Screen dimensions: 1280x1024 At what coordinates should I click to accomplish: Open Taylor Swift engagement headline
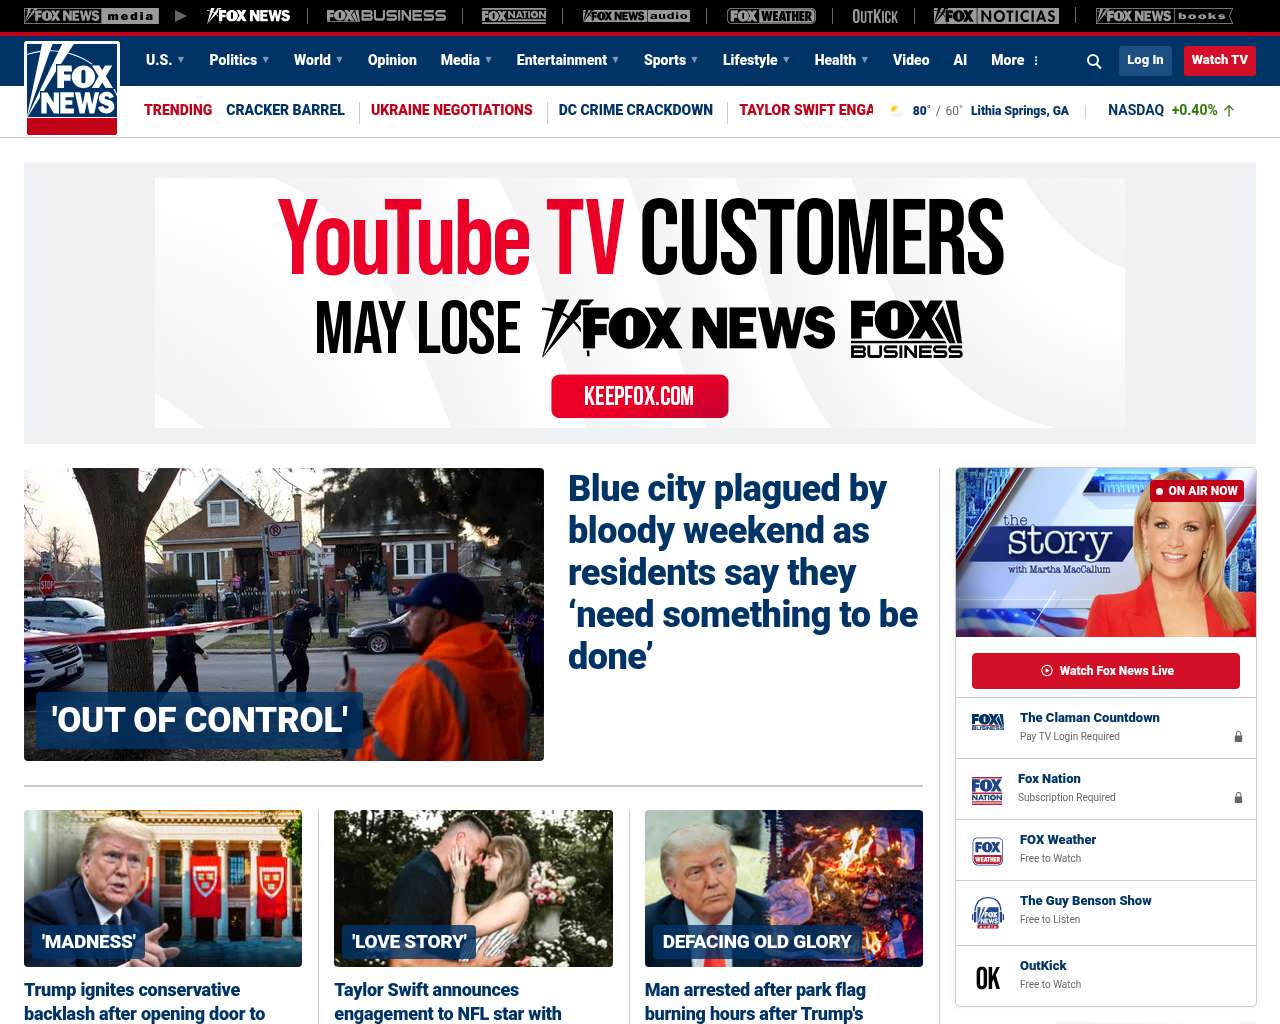click(x=448, y=1001)
